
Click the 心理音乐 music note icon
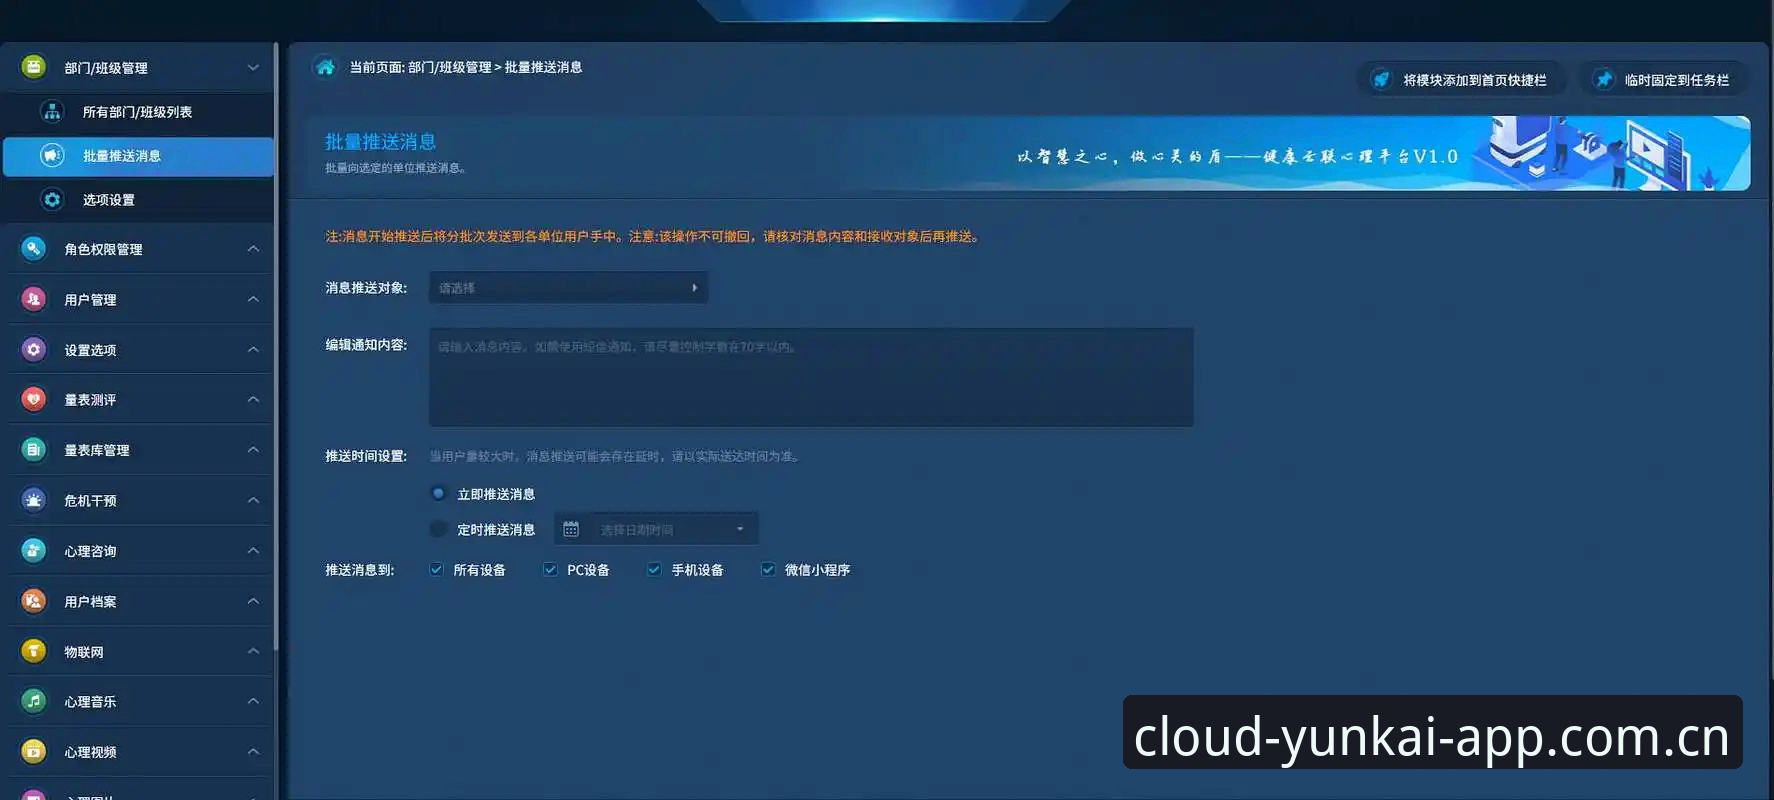click(33, 701)
